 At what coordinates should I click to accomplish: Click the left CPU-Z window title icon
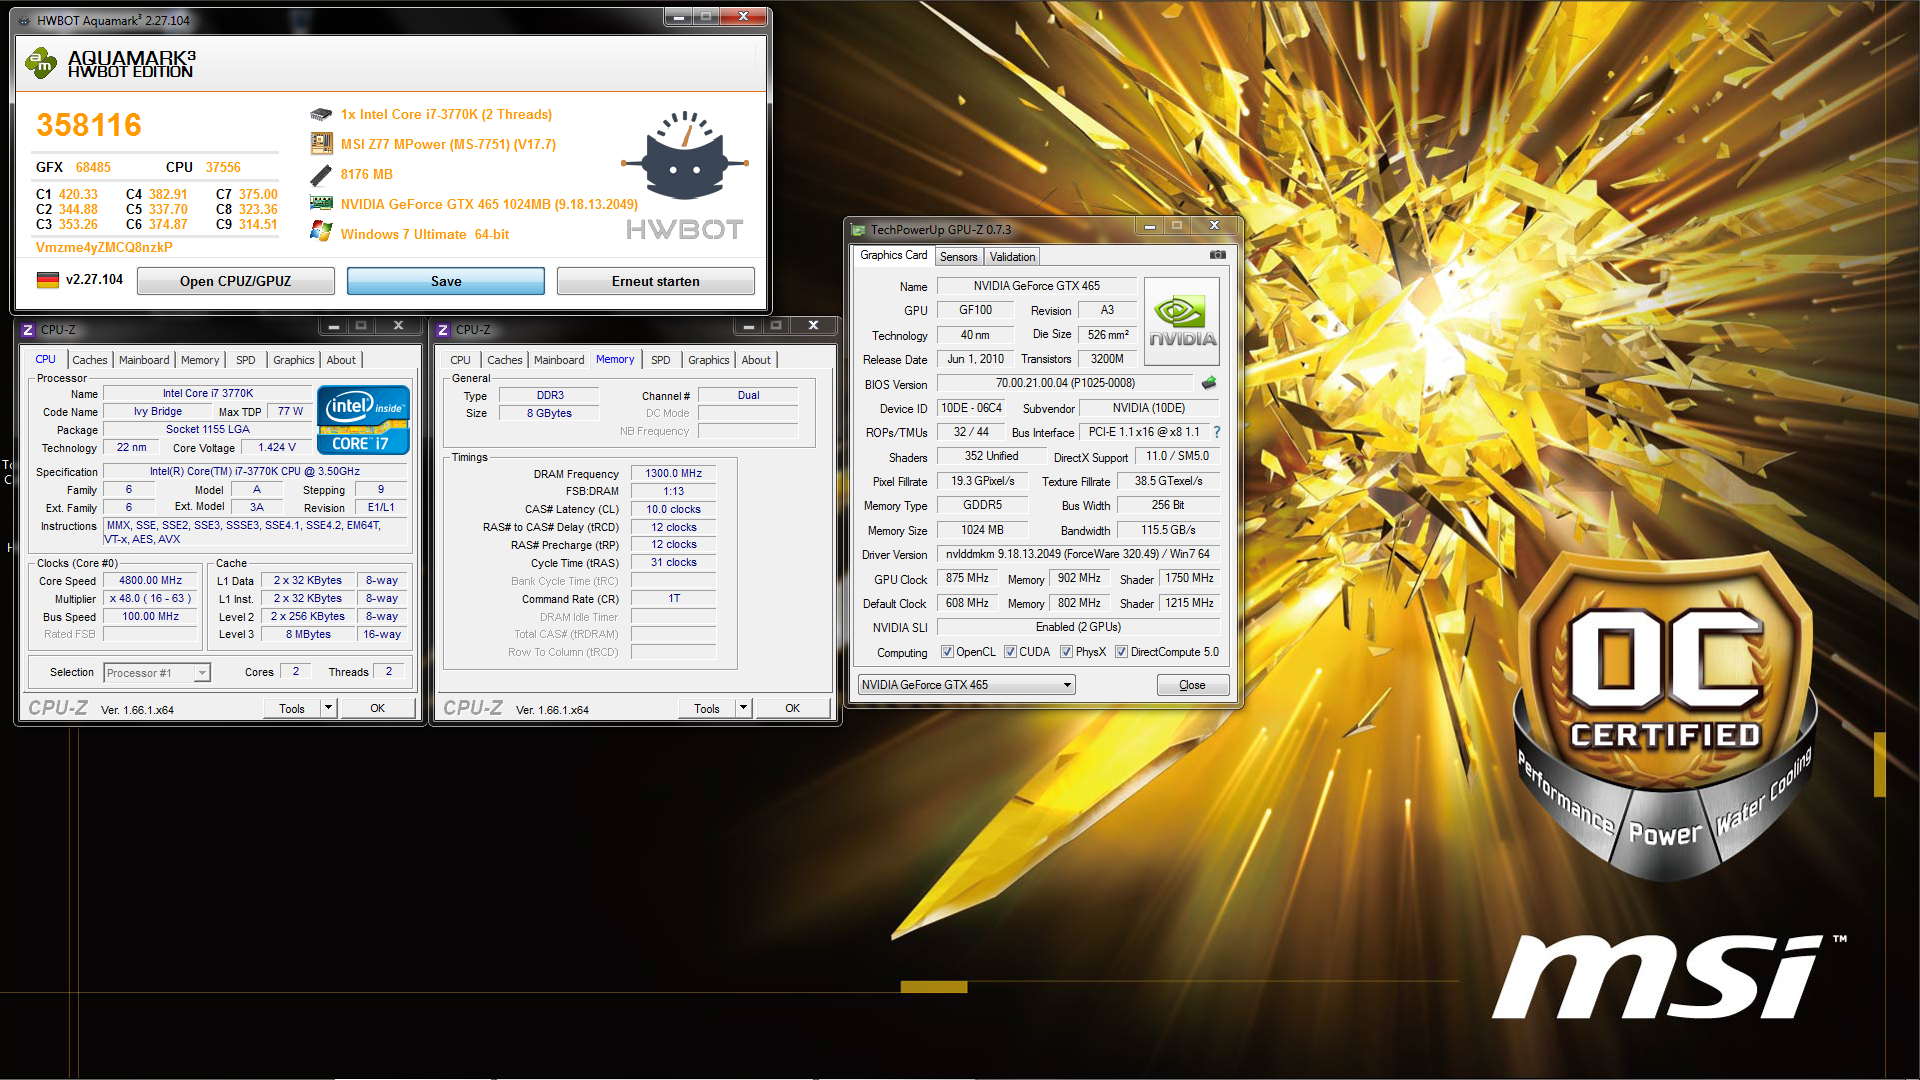tap(28, 329)
